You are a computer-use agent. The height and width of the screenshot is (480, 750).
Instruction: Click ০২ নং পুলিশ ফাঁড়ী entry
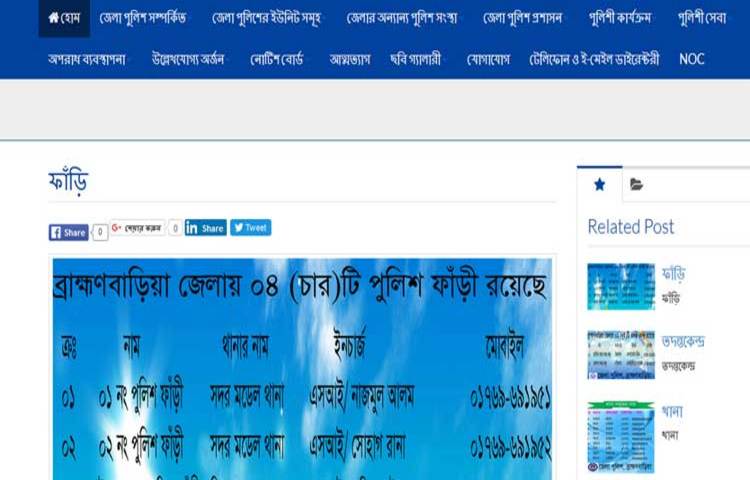[x=141, y=446]
